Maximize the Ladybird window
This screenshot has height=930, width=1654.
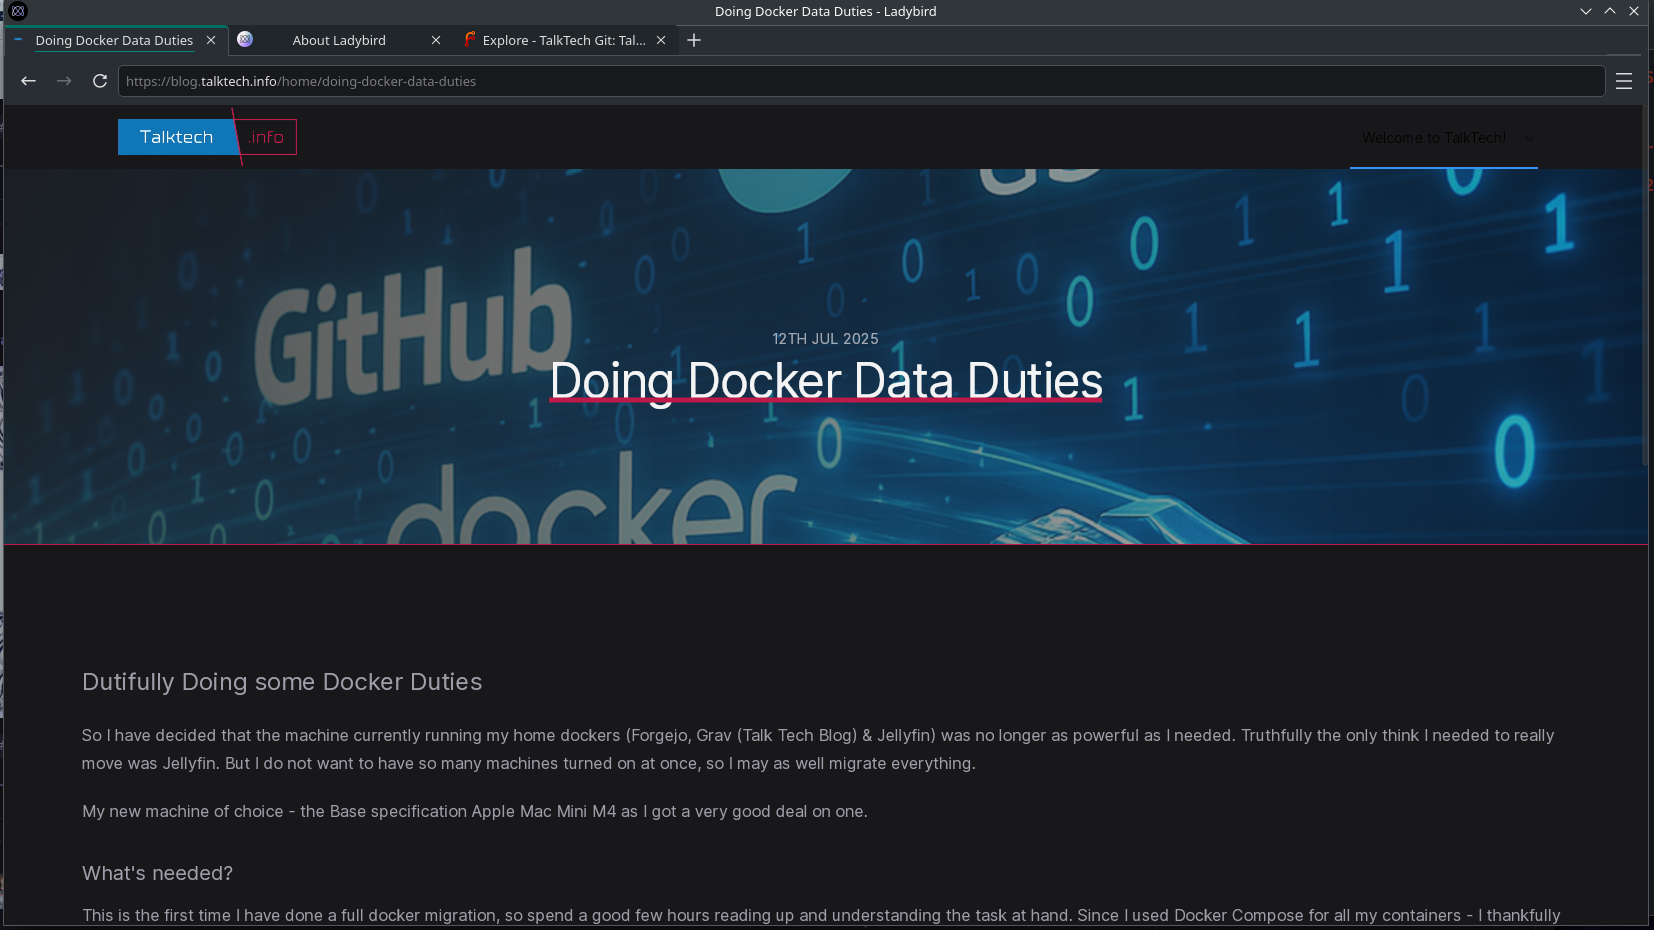[1609, 11]
